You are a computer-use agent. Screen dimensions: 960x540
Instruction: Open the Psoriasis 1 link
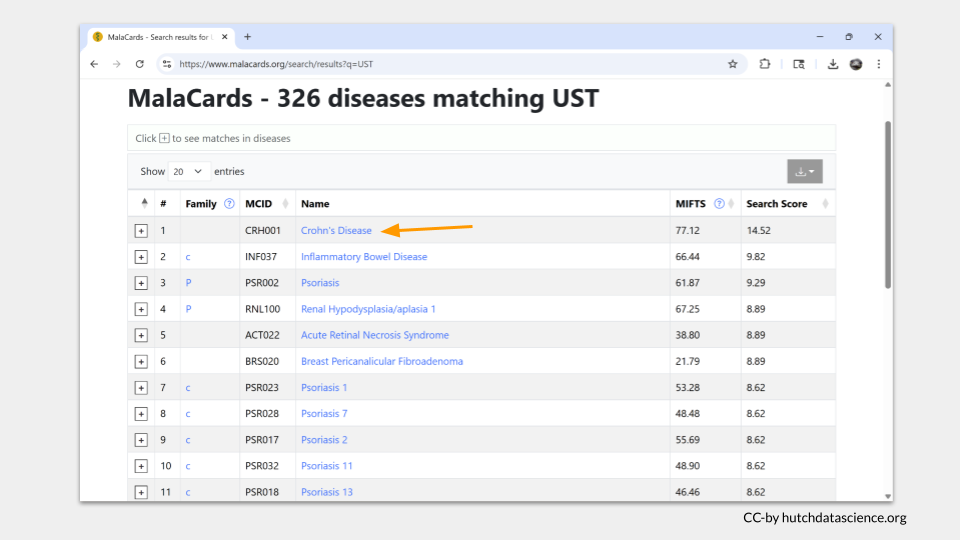[x=324, y=388]
